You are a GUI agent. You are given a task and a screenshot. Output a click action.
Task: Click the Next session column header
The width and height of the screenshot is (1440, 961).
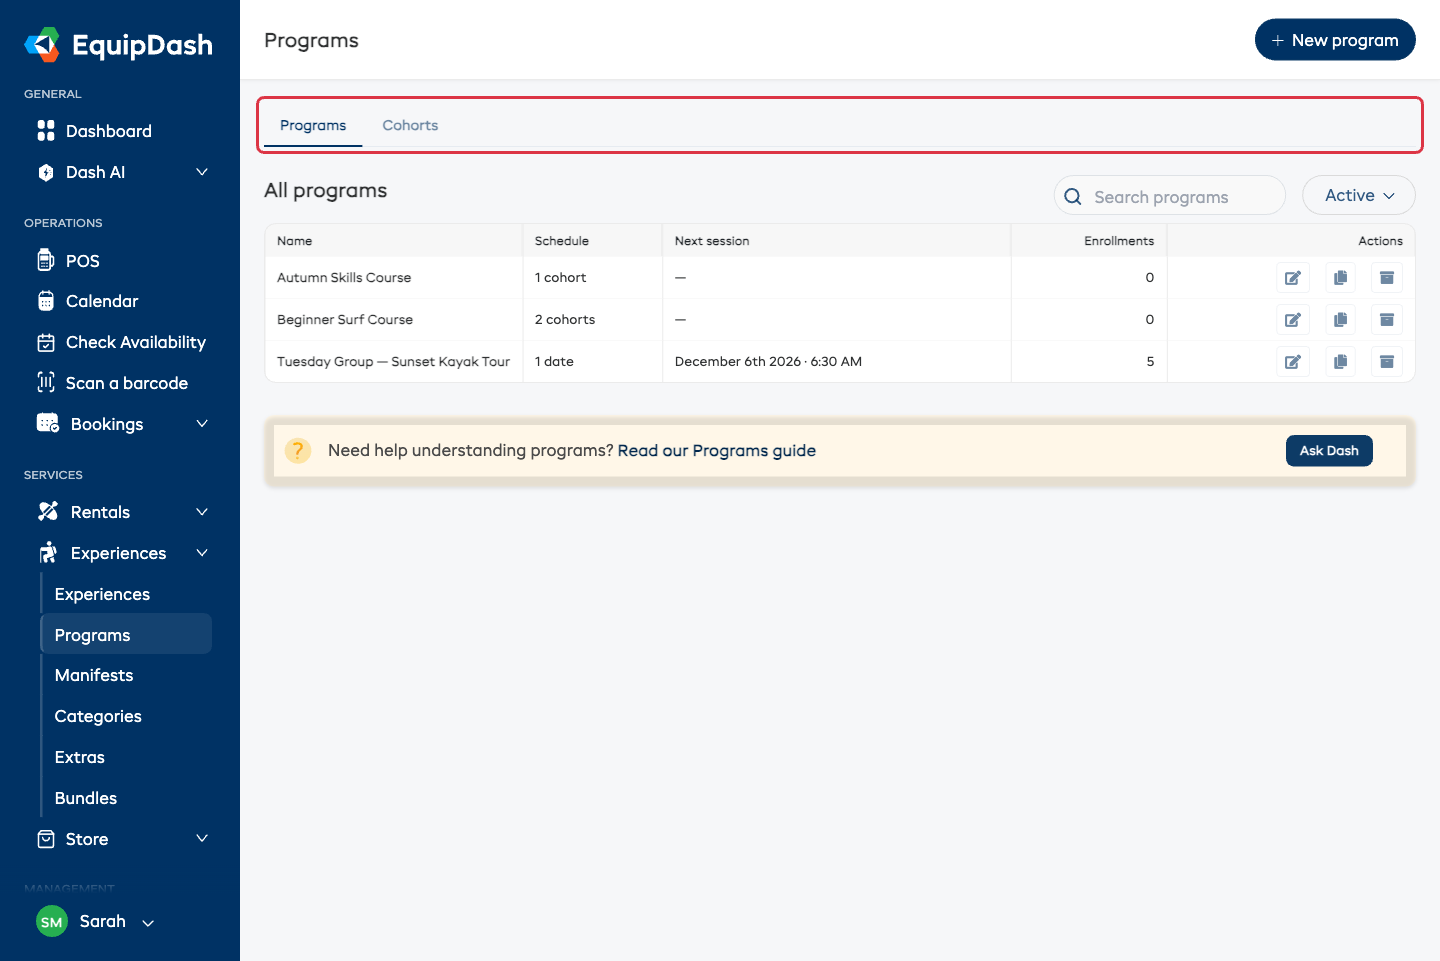point(712,241)
